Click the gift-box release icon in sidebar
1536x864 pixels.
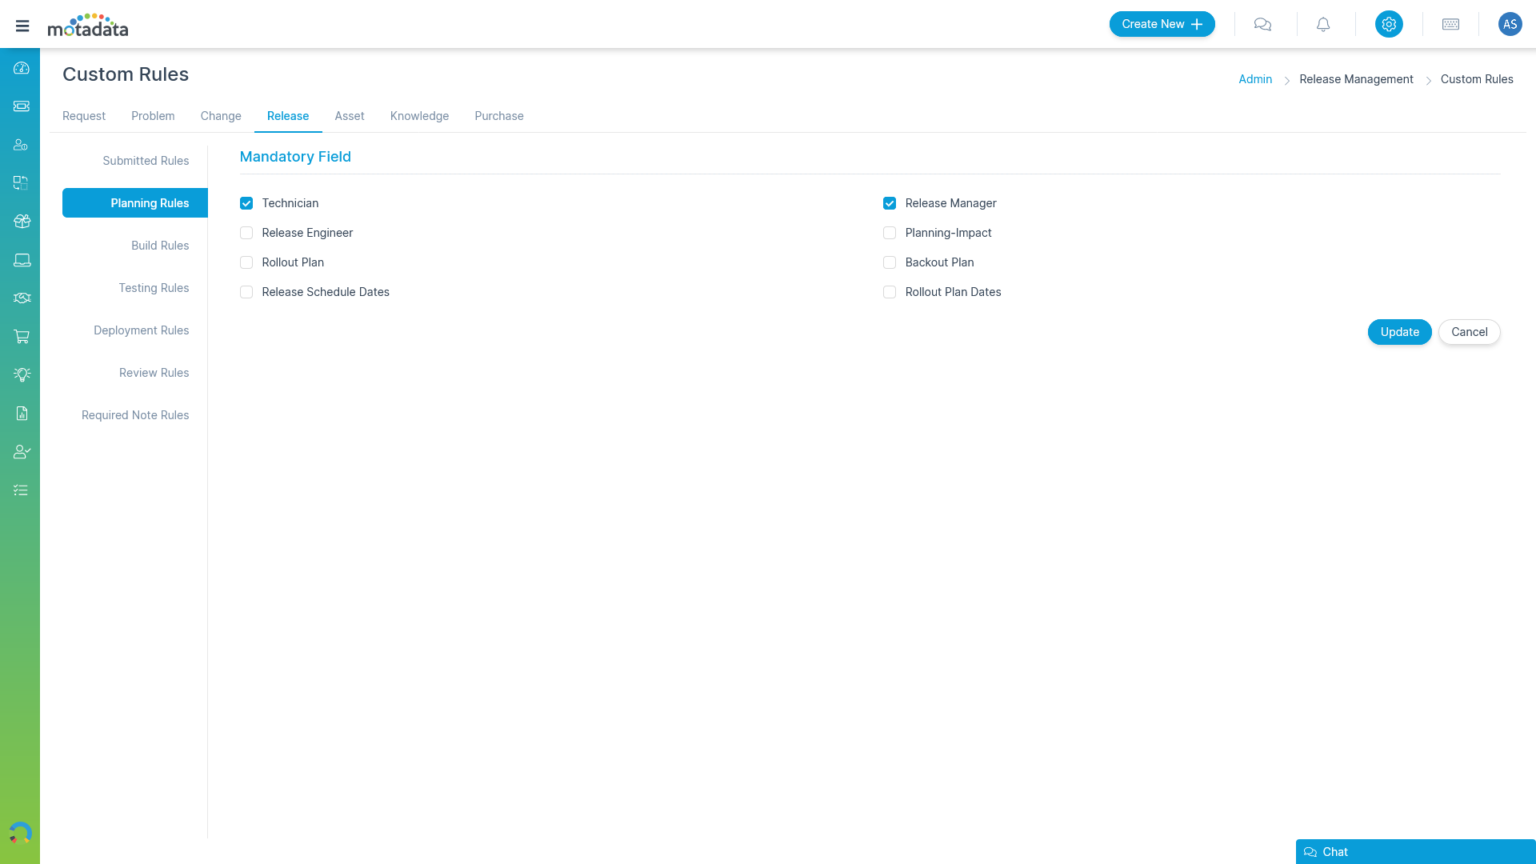pos(21,221)
